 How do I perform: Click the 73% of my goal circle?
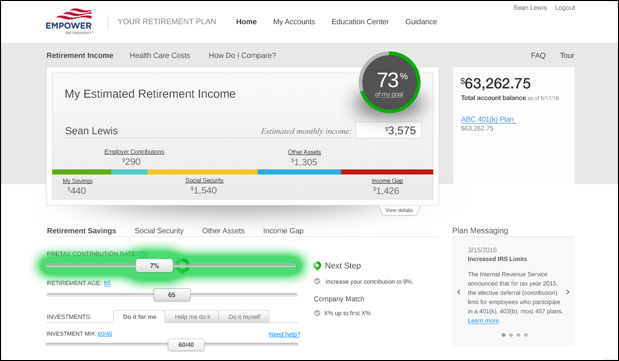(389, 82)
